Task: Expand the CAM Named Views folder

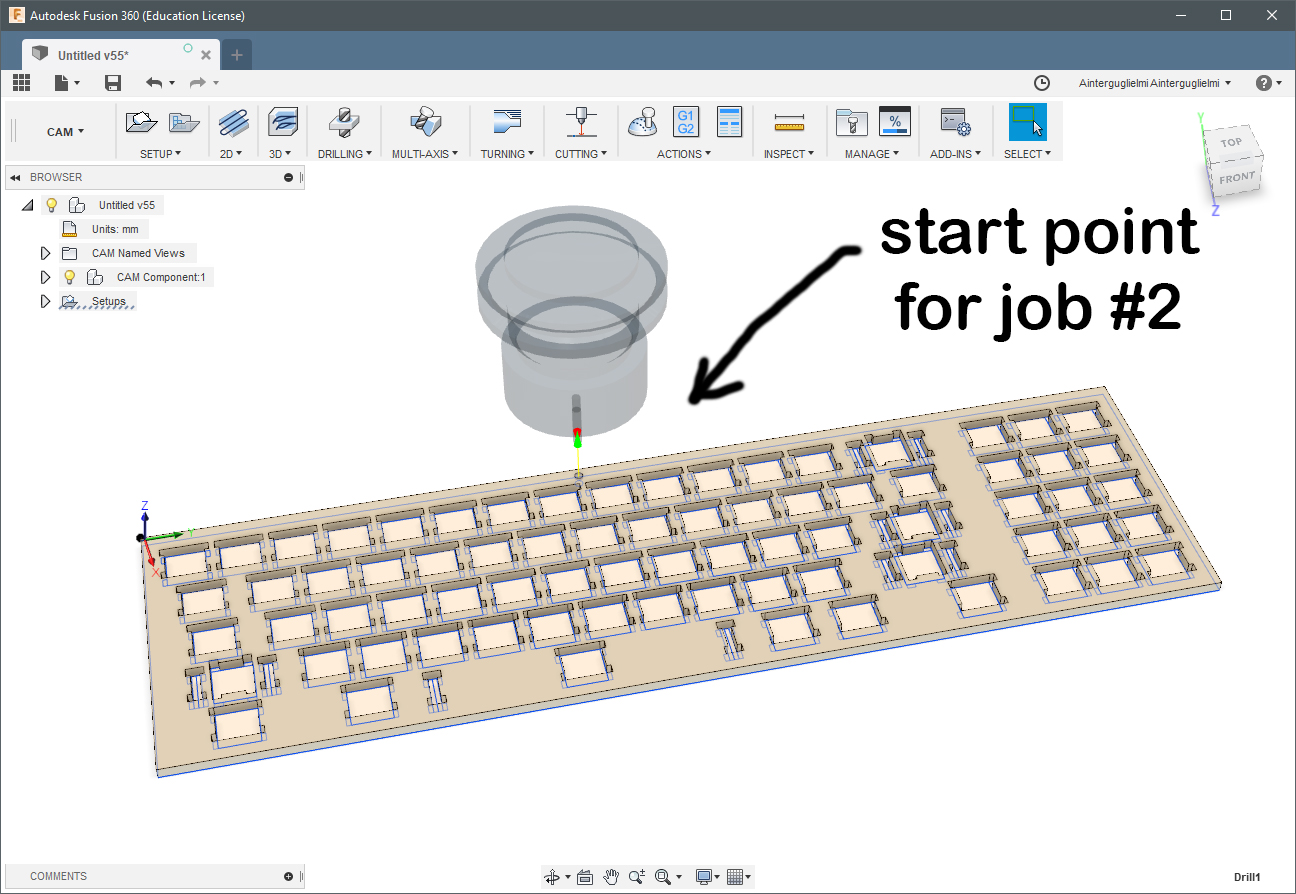Action: click(44, 253)
